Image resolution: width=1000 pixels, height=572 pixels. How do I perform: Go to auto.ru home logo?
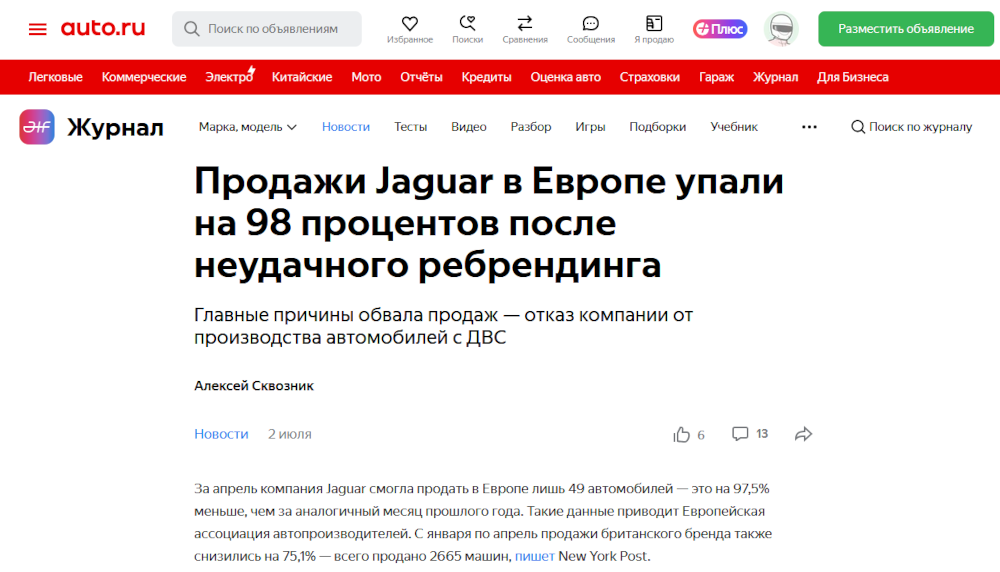pos(103,28)
